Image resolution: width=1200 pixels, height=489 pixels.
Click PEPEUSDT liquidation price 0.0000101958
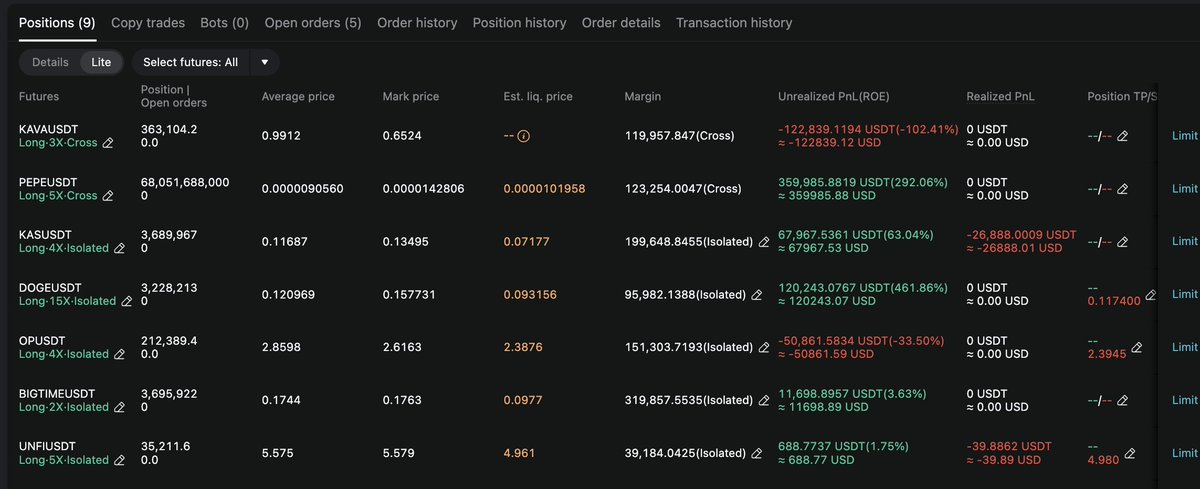[x=545, y=189]
